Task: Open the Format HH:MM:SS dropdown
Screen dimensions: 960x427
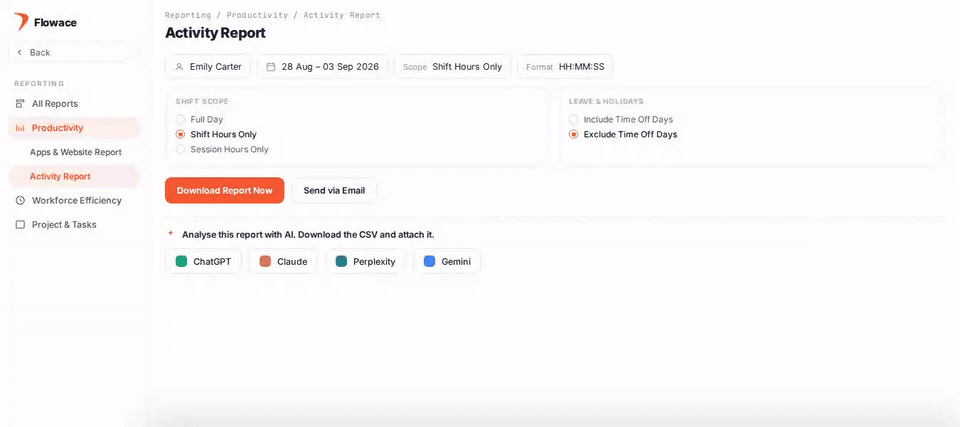Action: 565,67
